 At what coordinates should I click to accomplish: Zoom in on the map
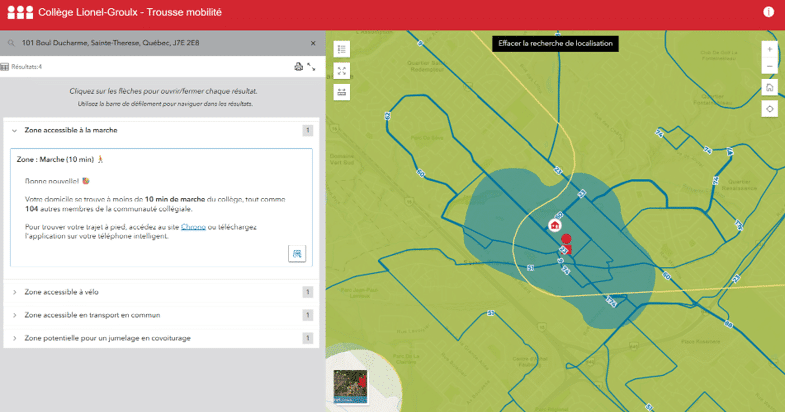[769, 50]
